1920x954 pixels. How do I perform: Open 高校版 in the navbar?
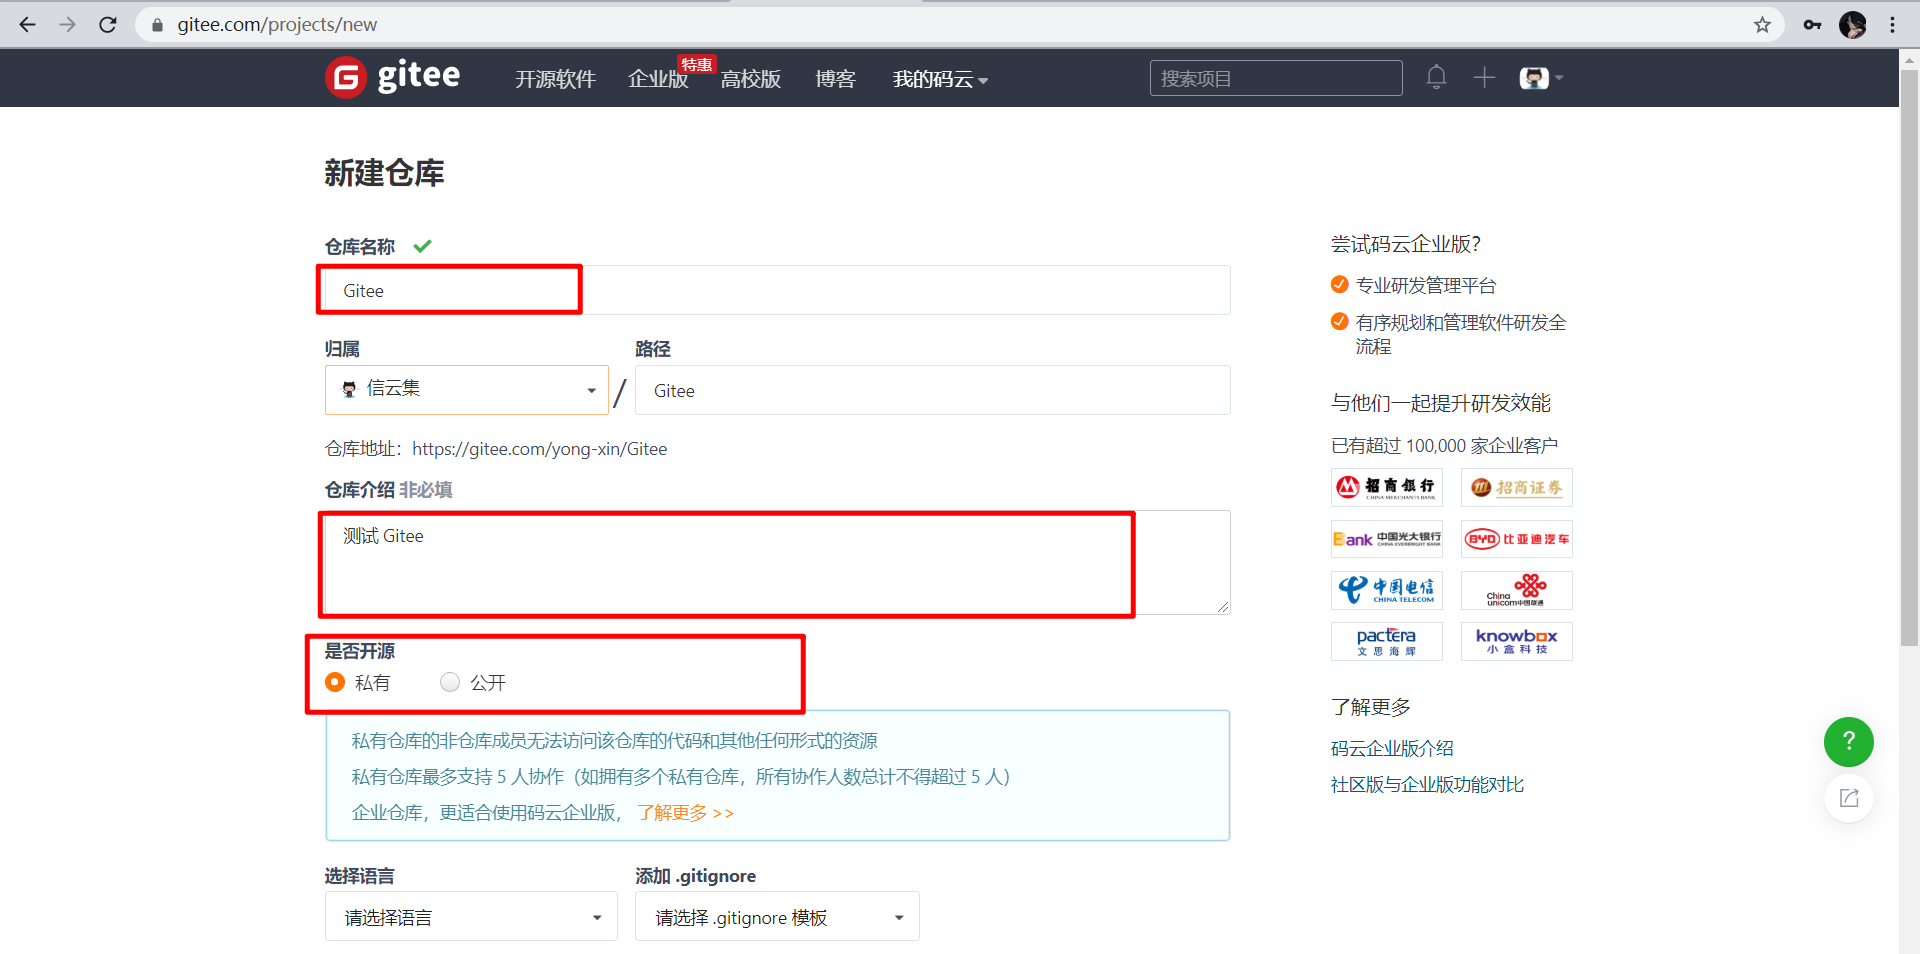751,79
